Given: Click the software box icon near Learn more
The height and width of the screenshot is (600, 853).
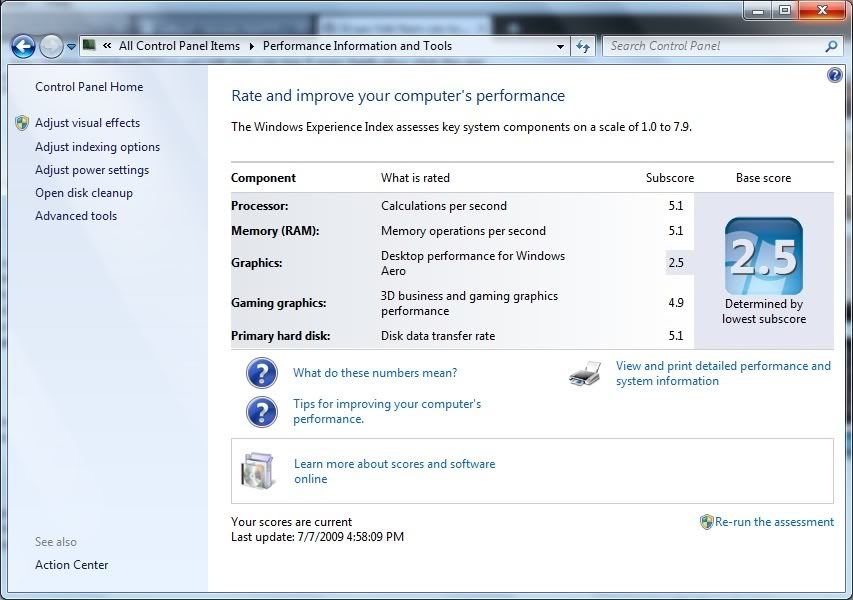Looking at the screenshot, I should pyautogui.click(x=257, y=471).
